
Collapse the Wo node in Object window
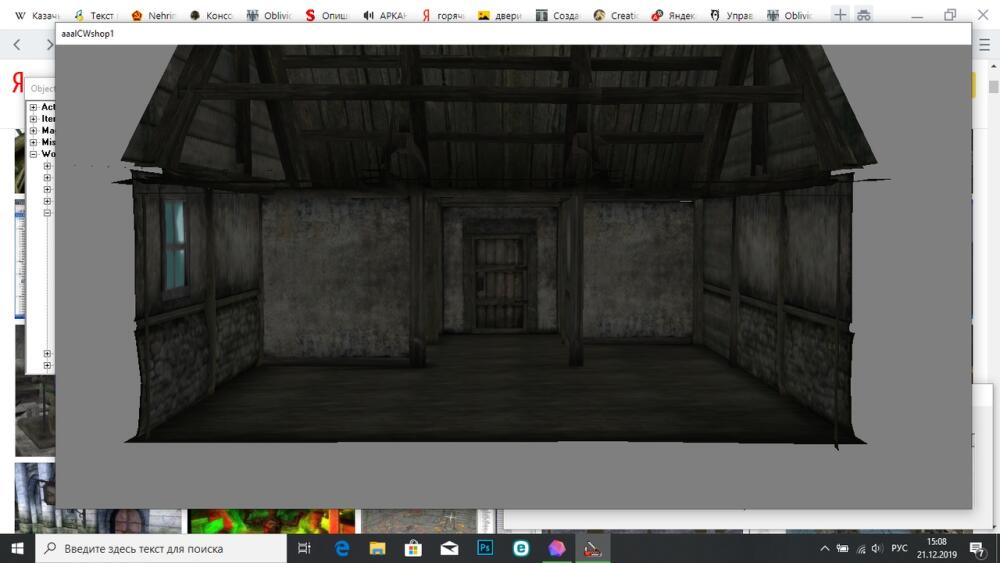pos(34,154)
